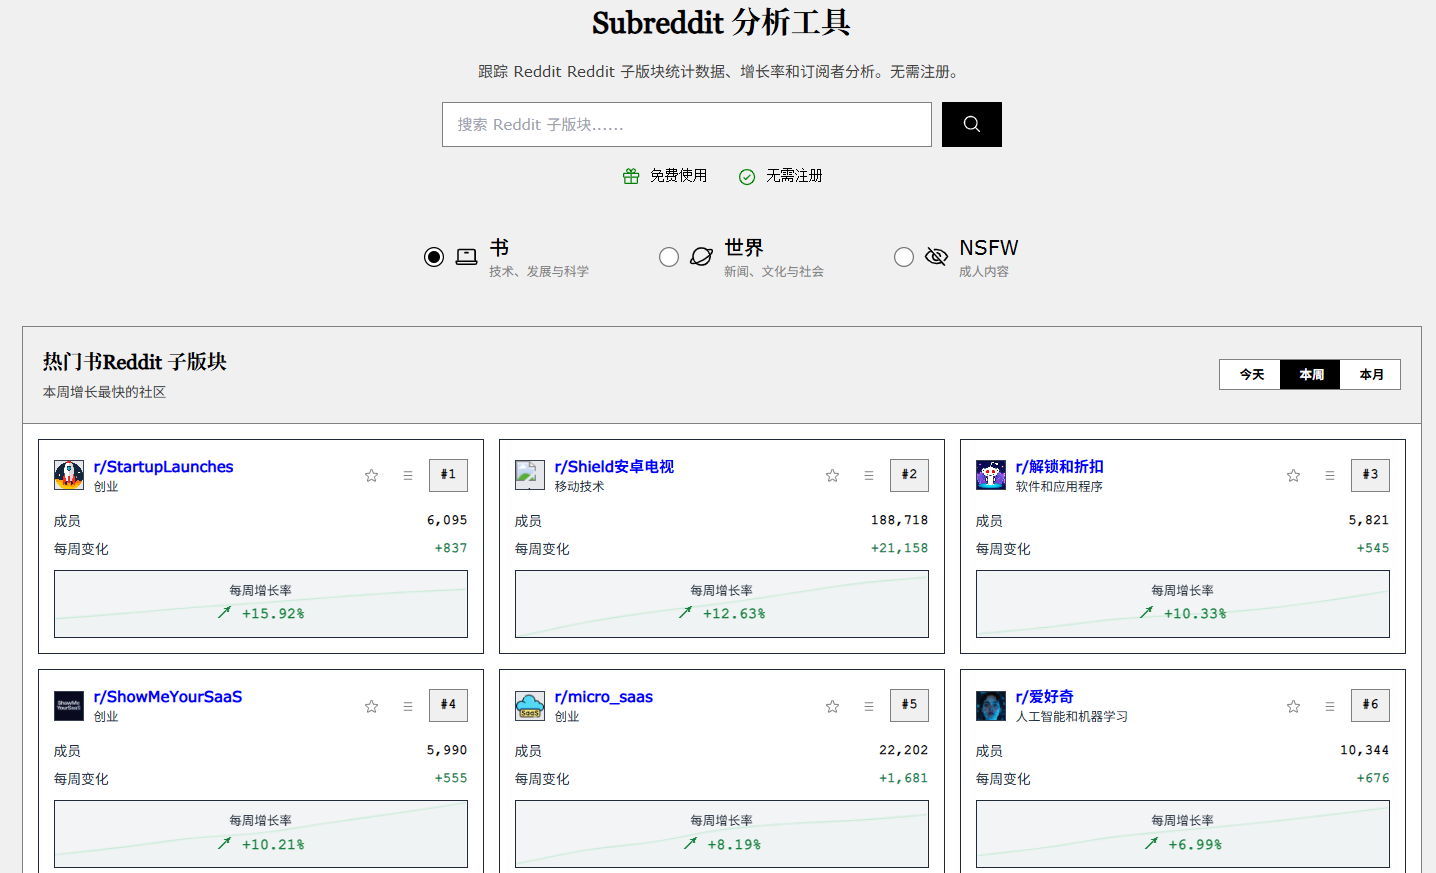Screen dimensions: 1436x873
Task: Click the subreddit search input field
Action: click(686, 125)
